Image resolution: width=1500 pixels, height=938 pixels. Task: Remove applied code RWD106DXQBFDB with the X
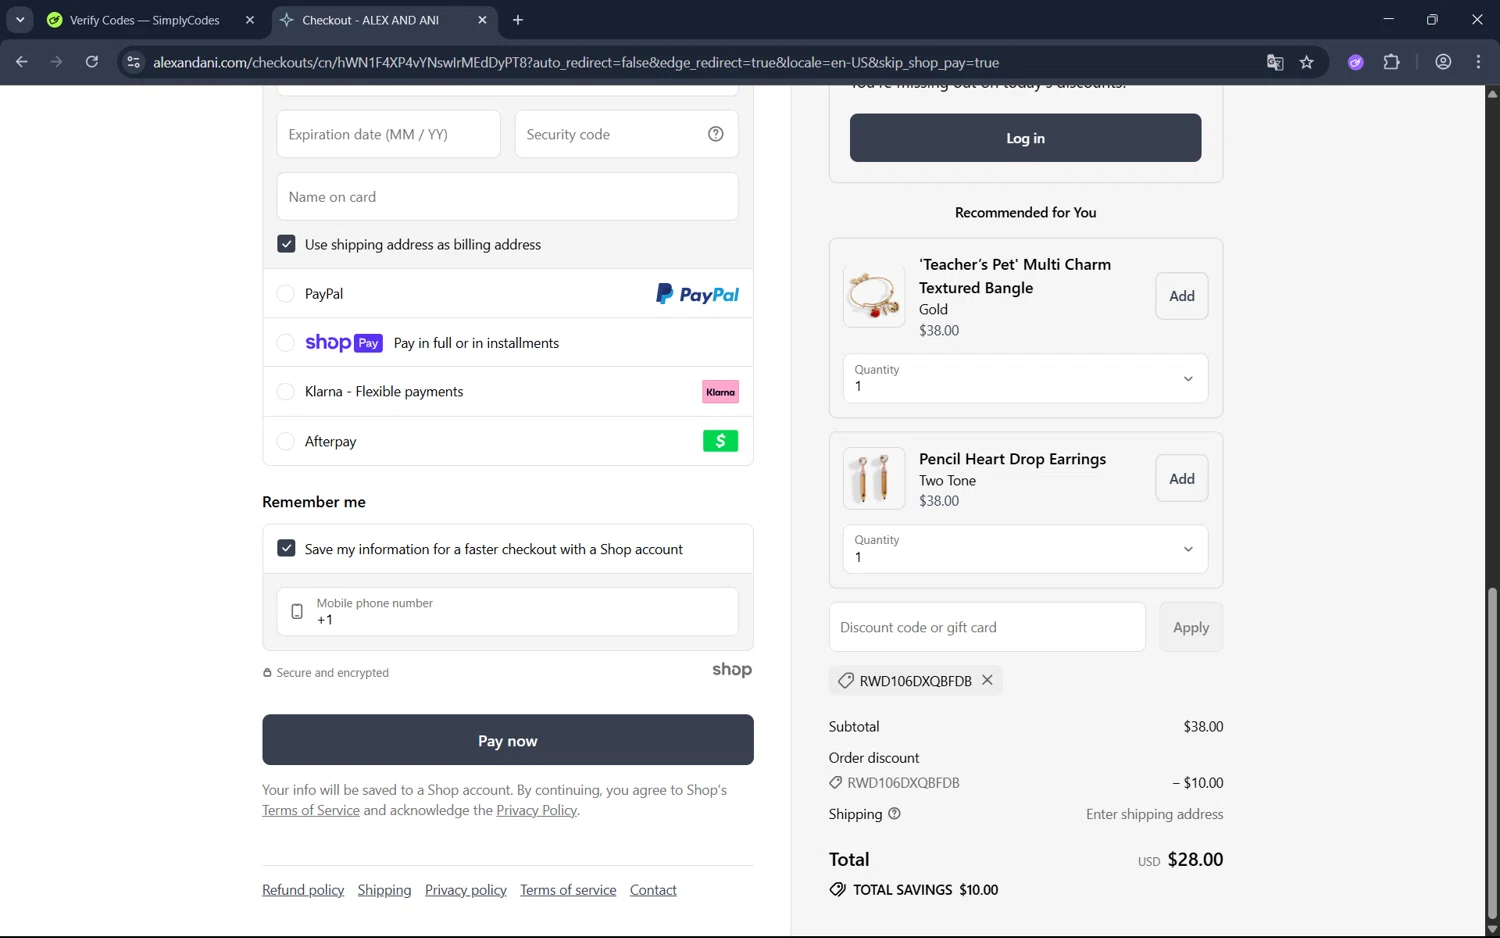click(x=987, y=680)
